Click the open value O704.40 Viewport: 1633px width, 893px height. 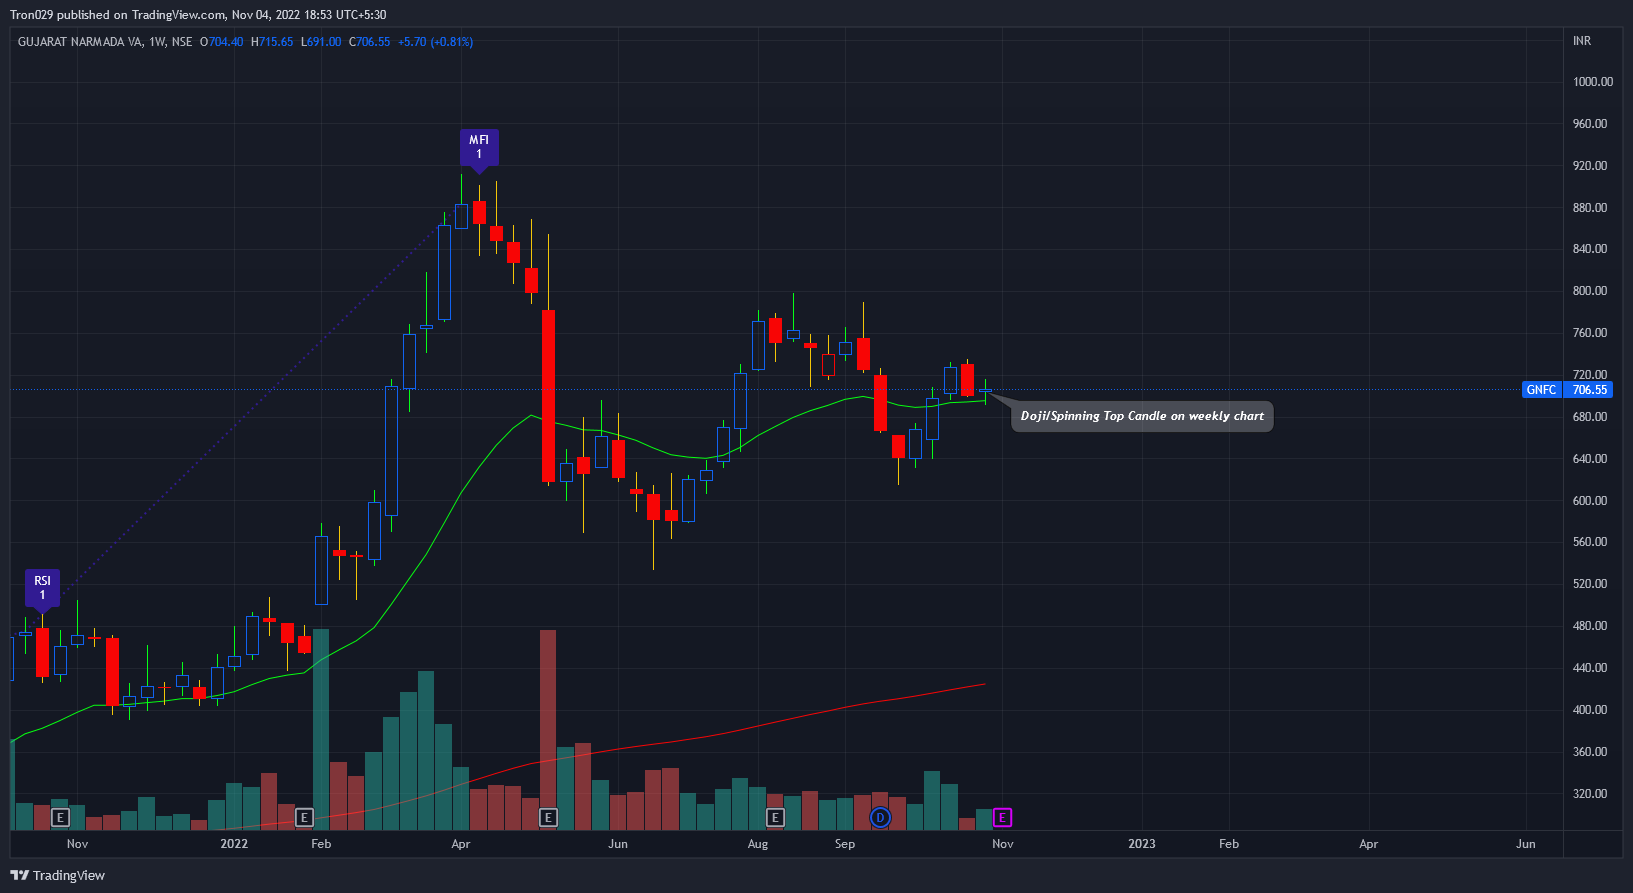tap(222, 42)
